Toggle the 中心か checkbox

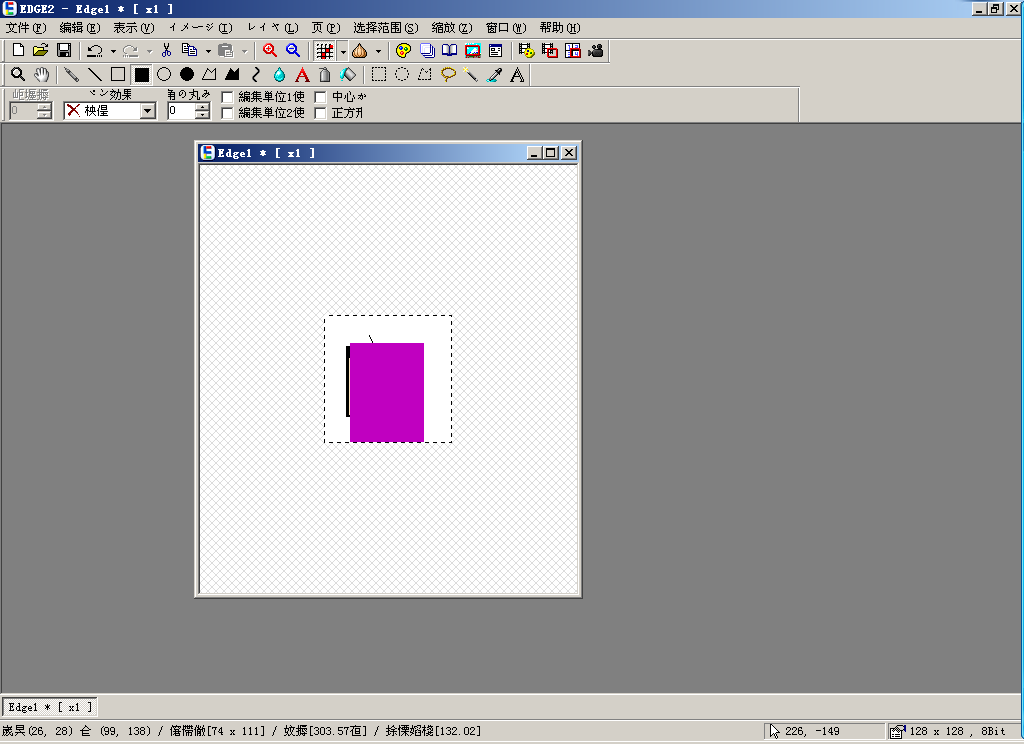coord(321,97)
